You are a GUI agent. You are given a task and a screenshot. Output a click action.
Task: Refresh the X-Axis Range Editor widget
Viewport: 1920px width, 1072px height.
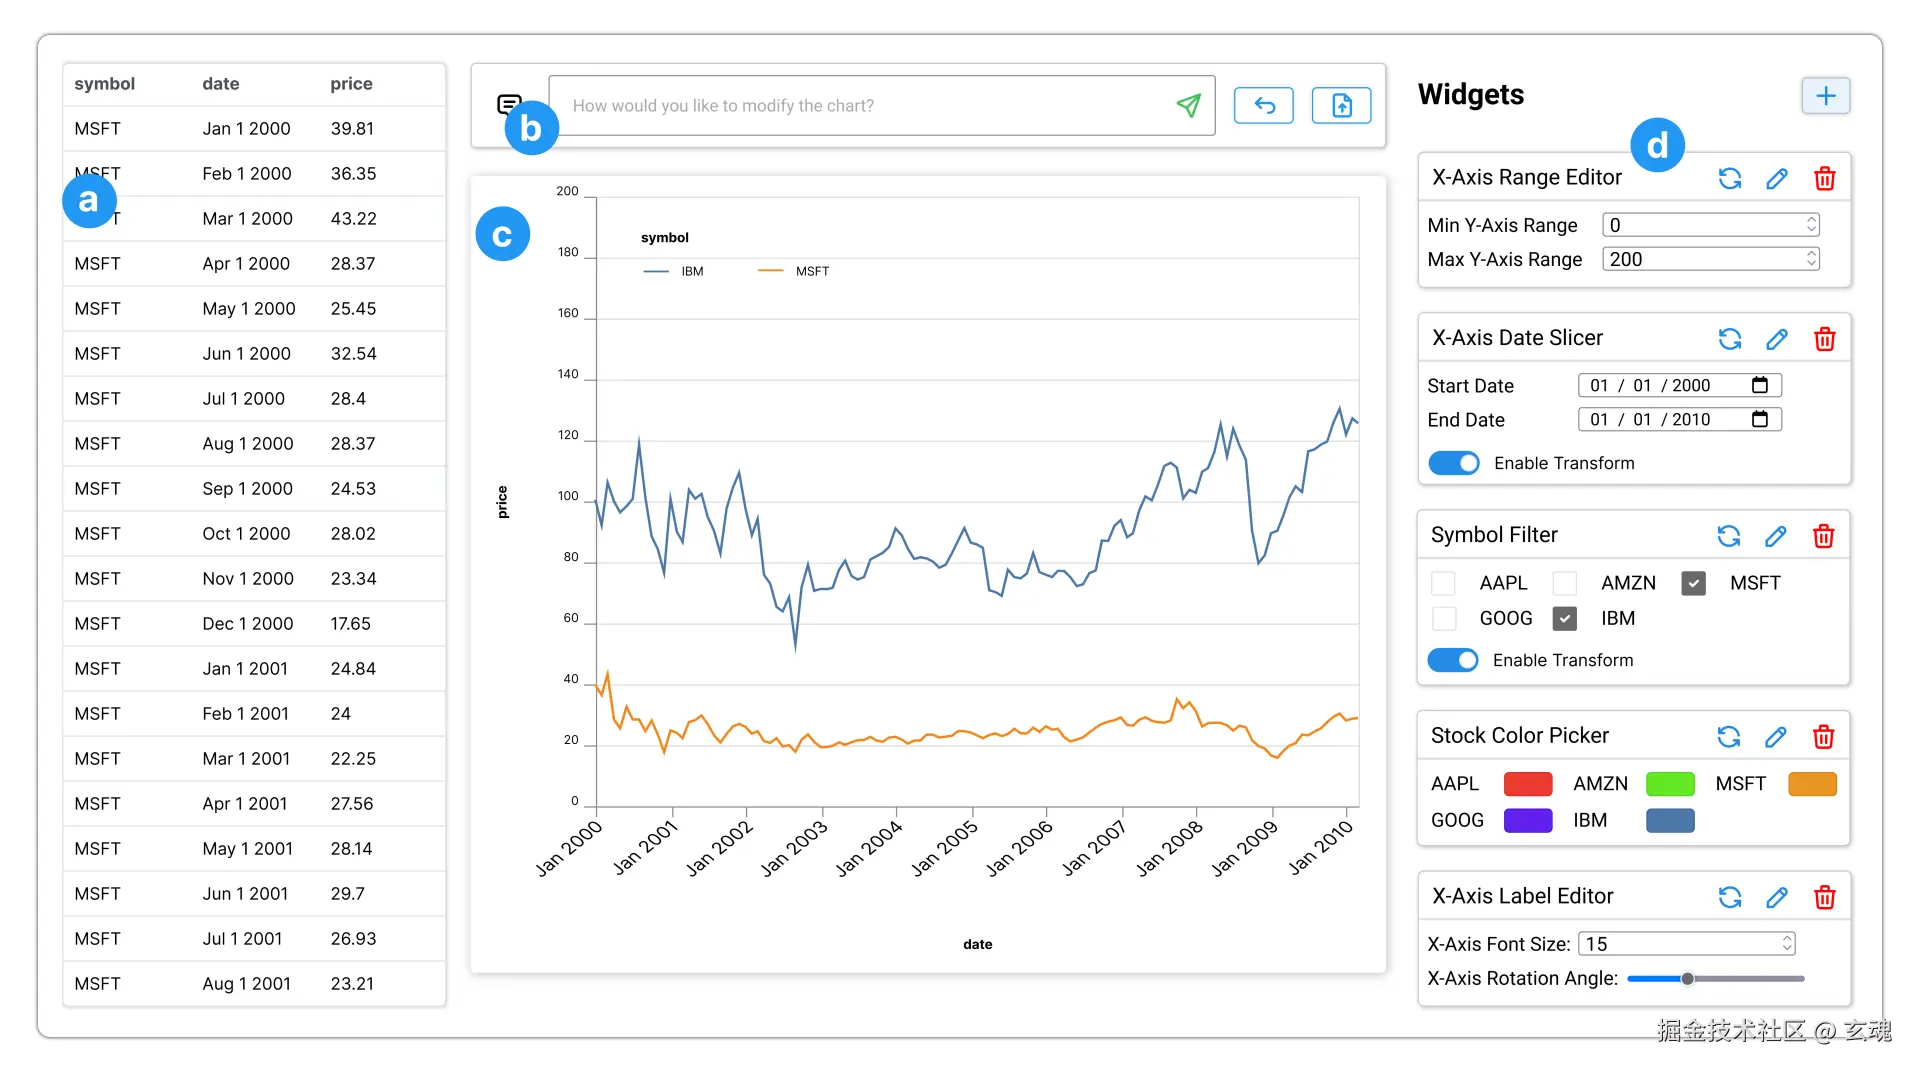[x=1730, y=178]
